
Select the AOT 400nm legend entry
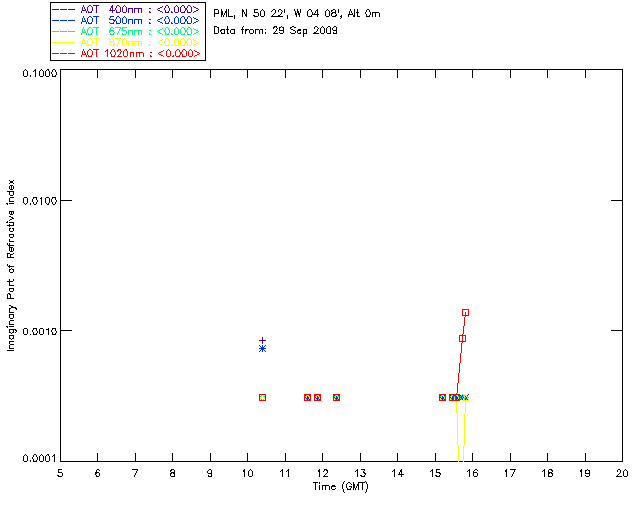pos(126,9)
